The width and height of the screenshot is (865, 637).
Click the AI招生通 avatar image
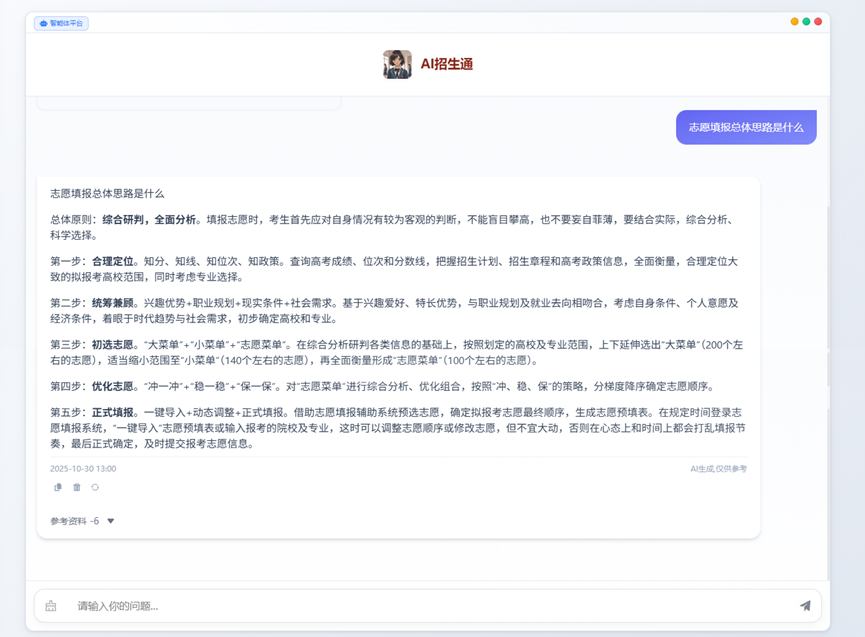click(397, 64)
